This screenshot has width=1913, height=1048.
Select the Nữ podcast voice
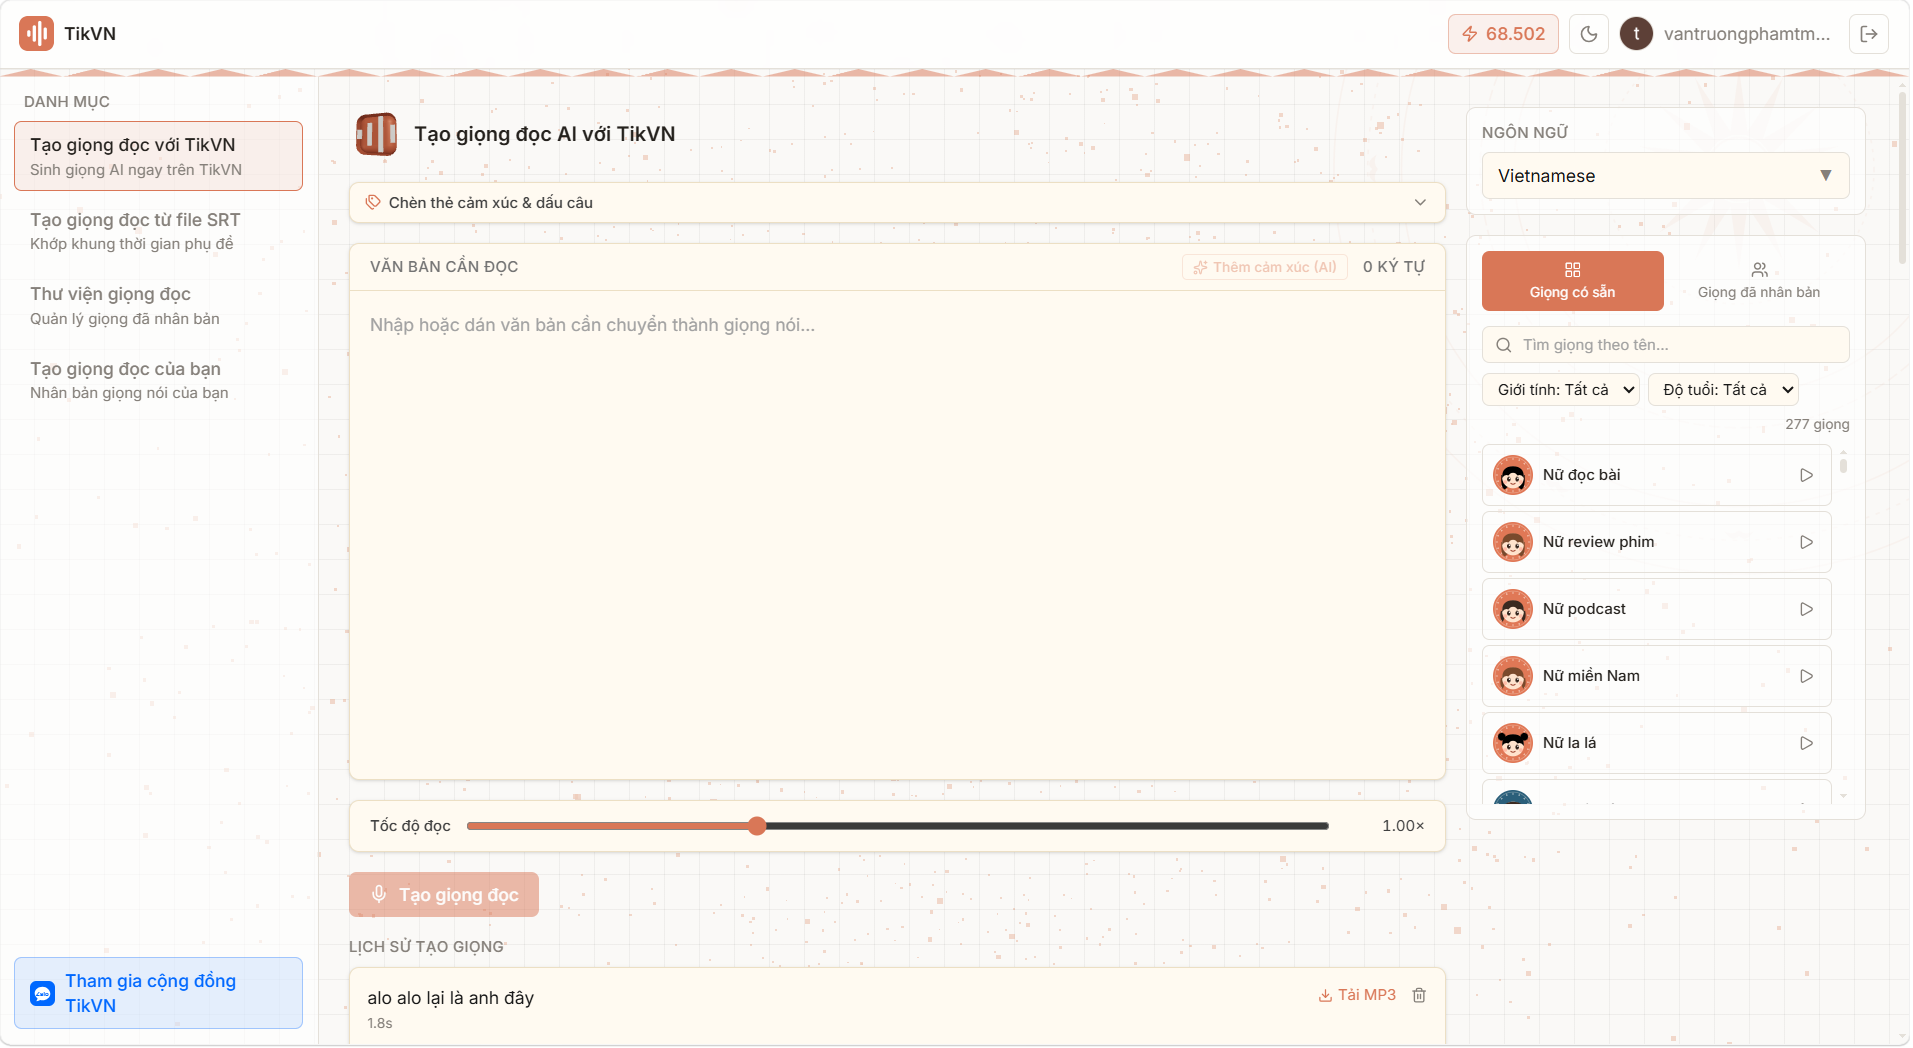[x=1656, y=609]
